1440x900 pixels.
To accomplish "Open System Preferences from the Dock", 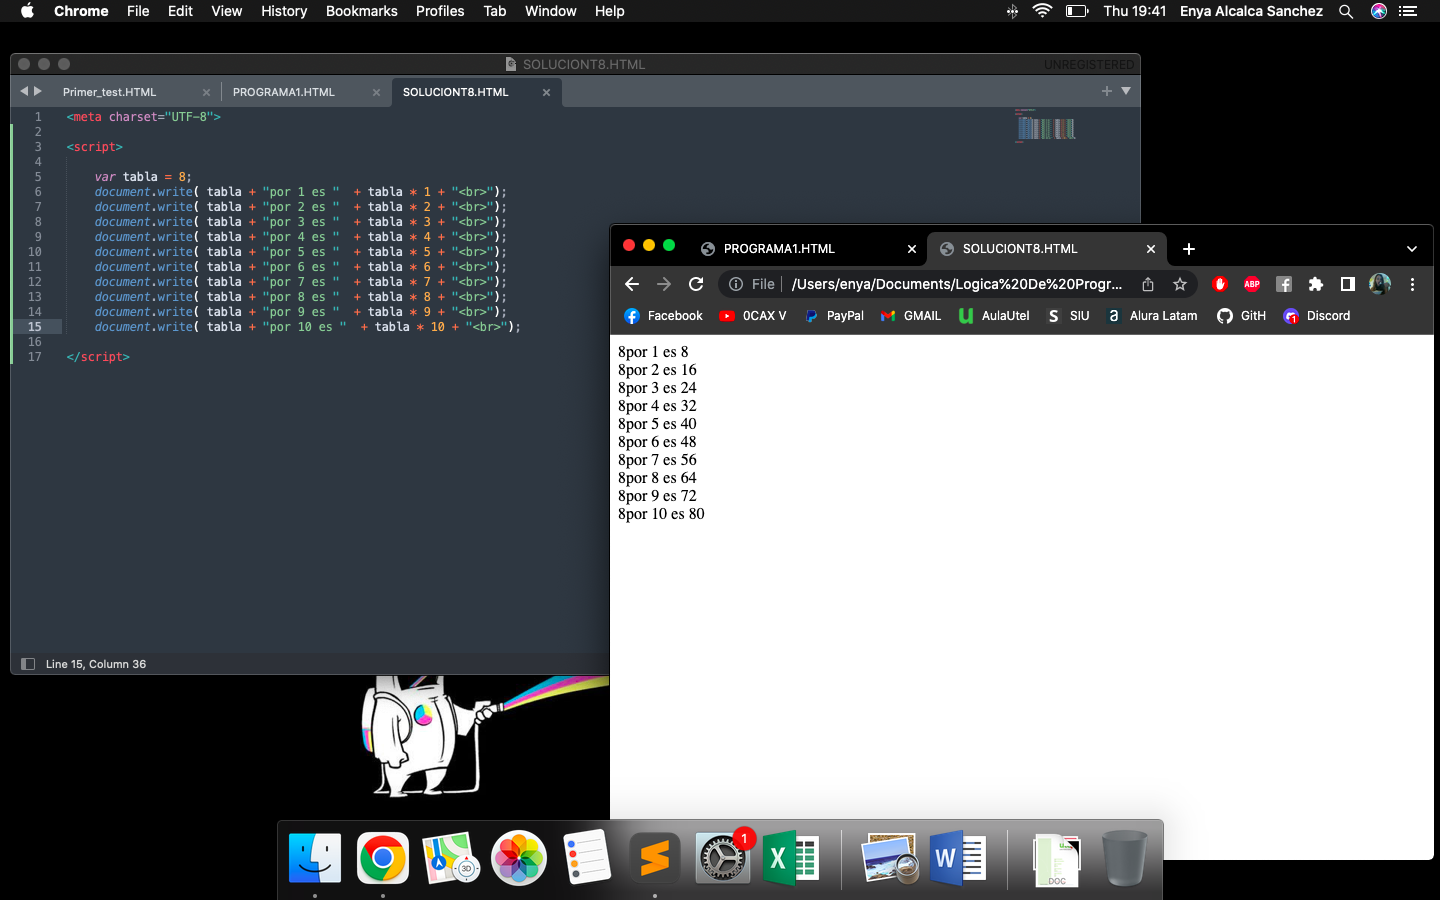I will 723,858.
